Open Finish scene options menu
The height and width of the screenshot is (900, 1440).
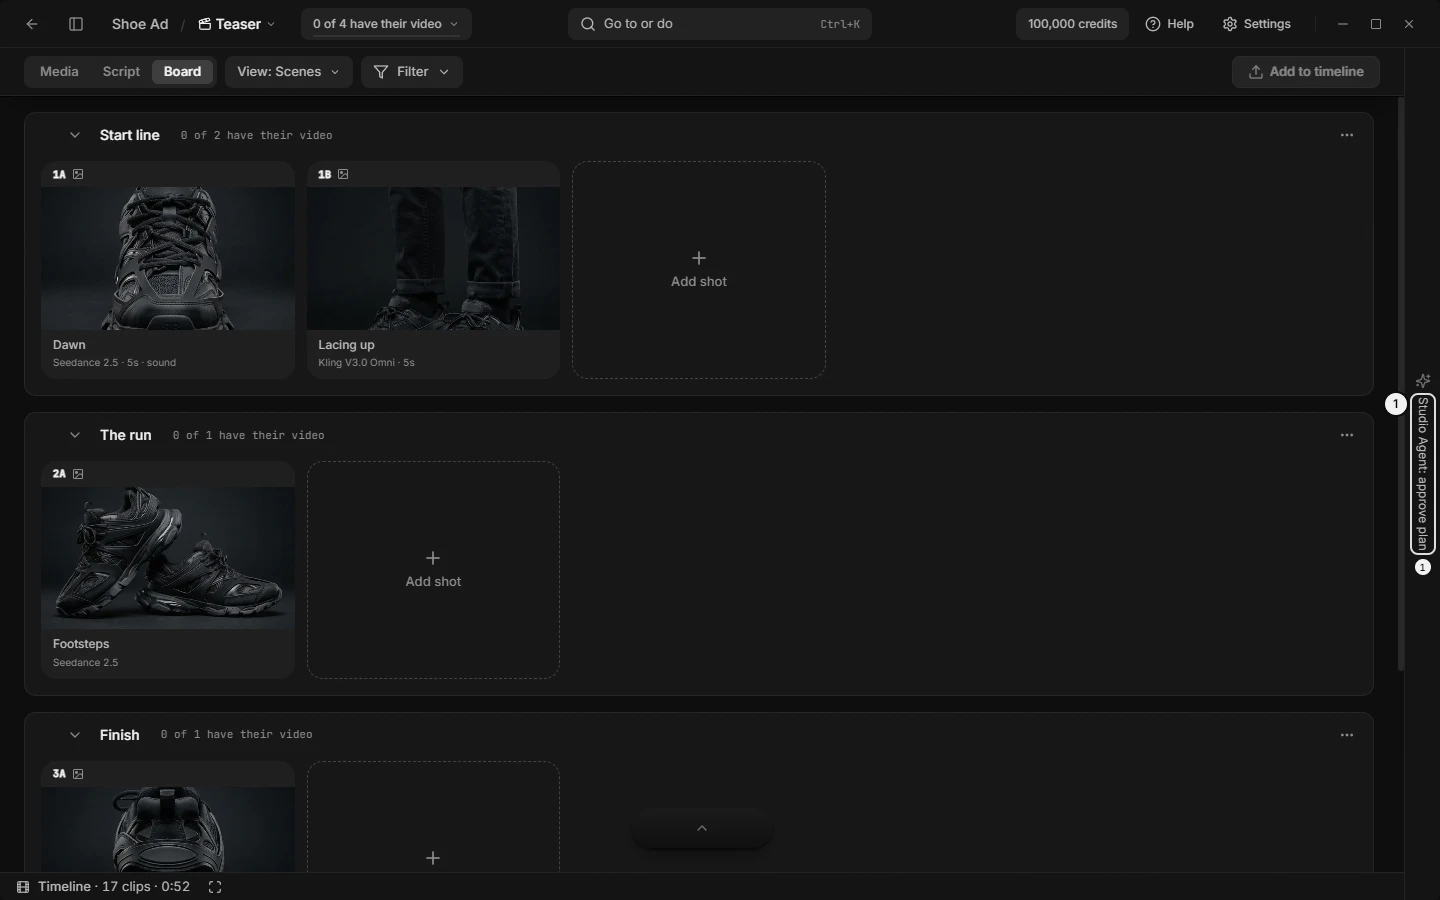[x=1347, y=735]
